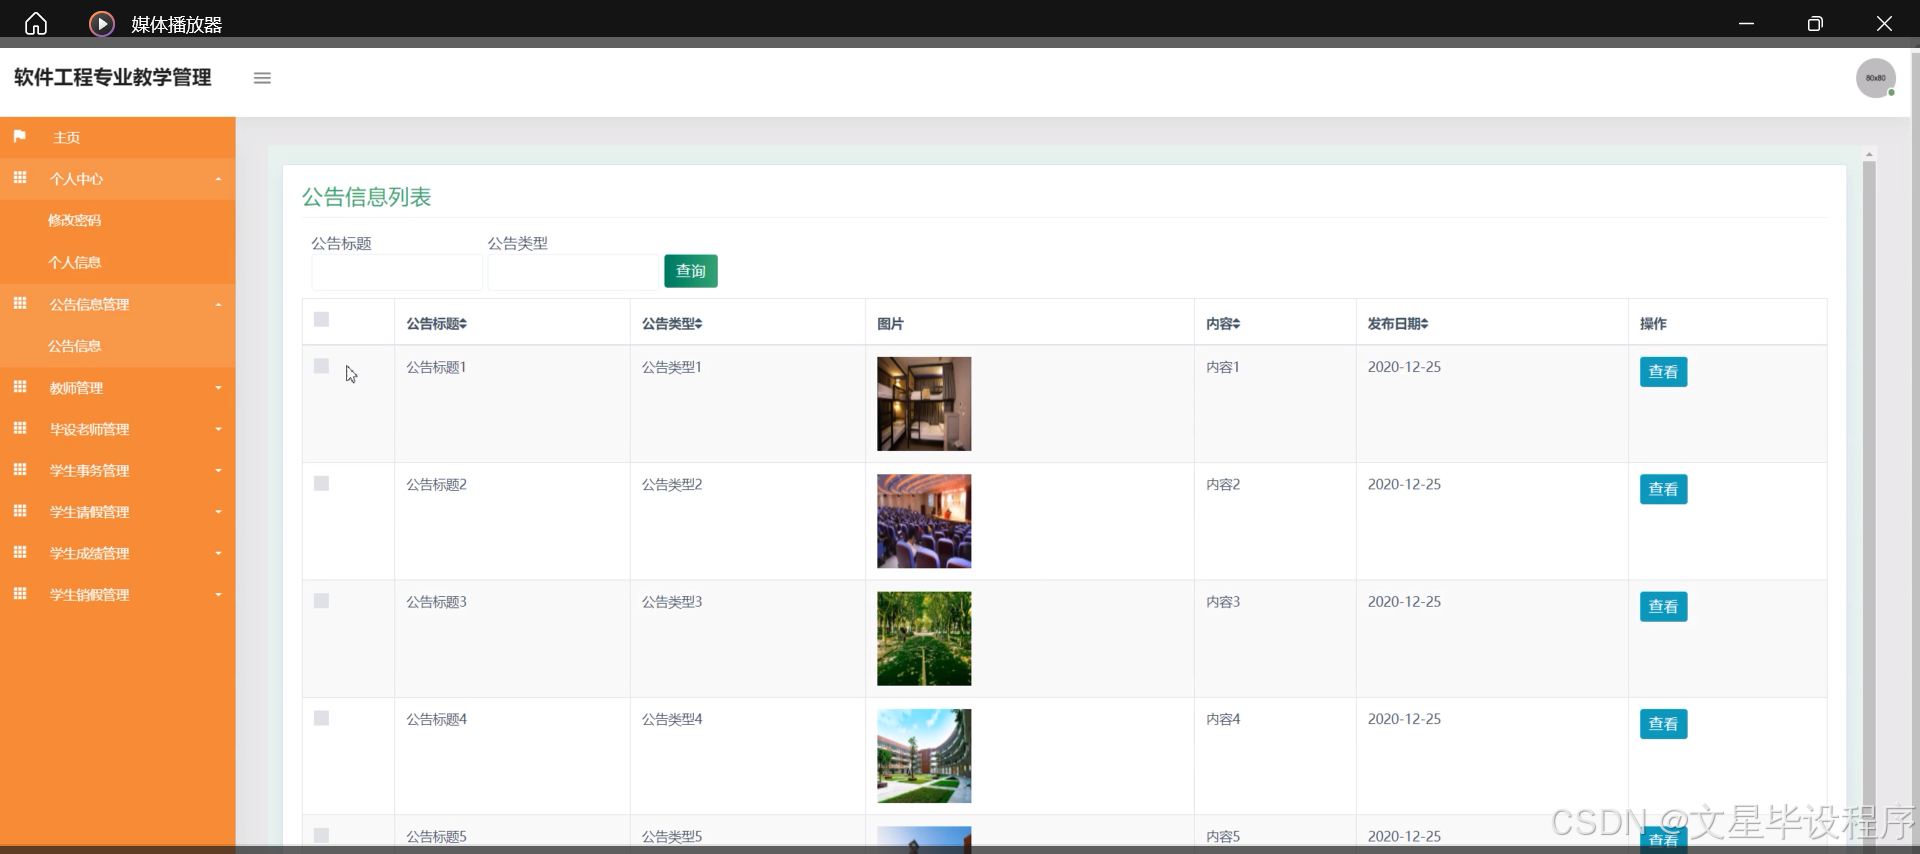Click the home icon in media player bar
This screenshot has width=1920, height=854.
(36, 23)
